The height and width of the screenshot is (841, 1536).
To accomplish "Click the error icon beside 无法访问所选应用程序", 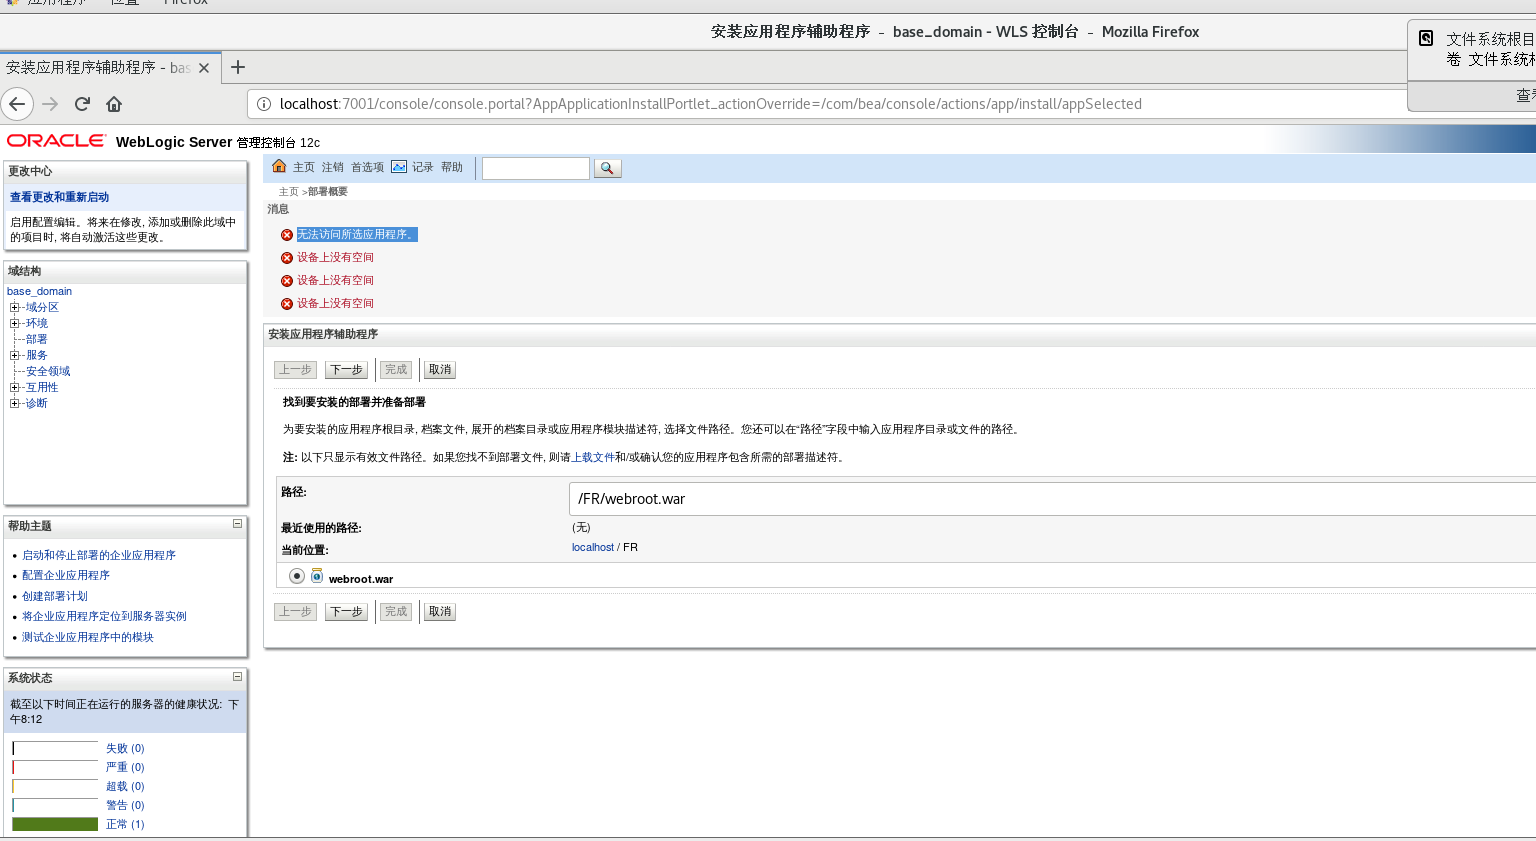I will point(287,235).
